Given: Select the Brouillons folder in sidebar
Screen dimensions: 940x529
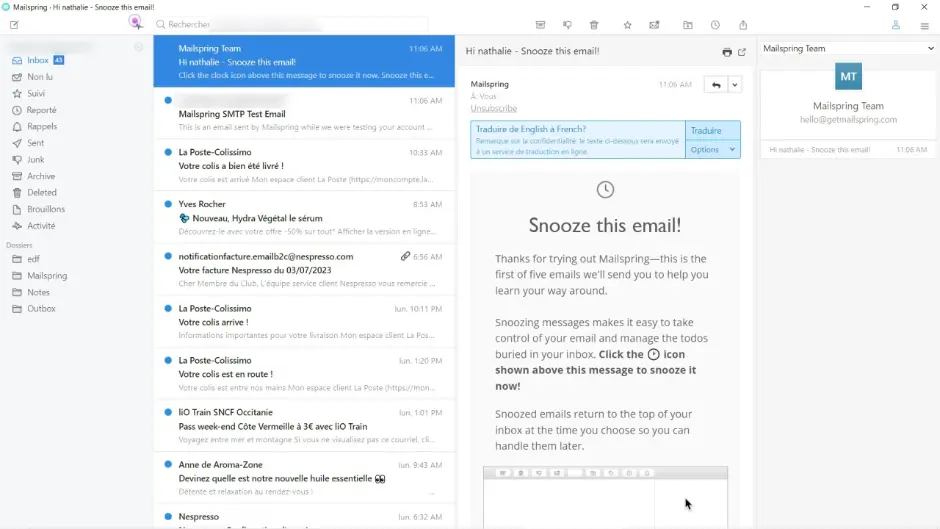Looking at the screenshot, I should (46, 209).
